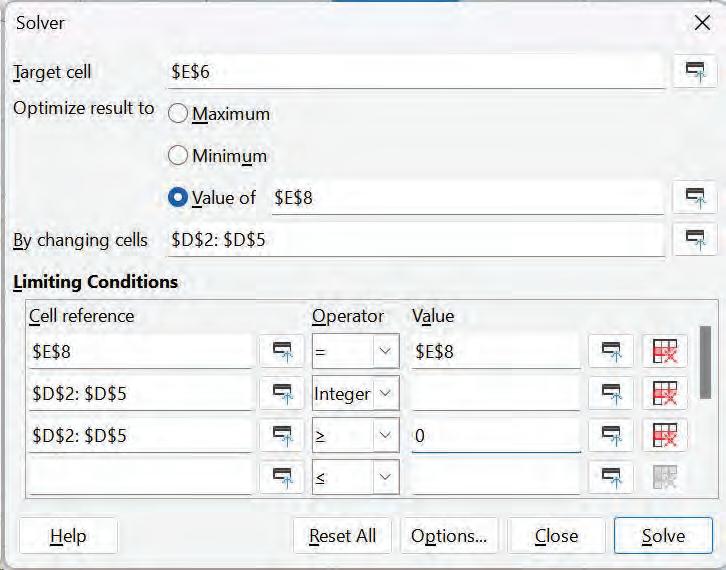Screen dimensions: 726x570
Task: Click shrink icon for By changing cells
Action: 695,240
